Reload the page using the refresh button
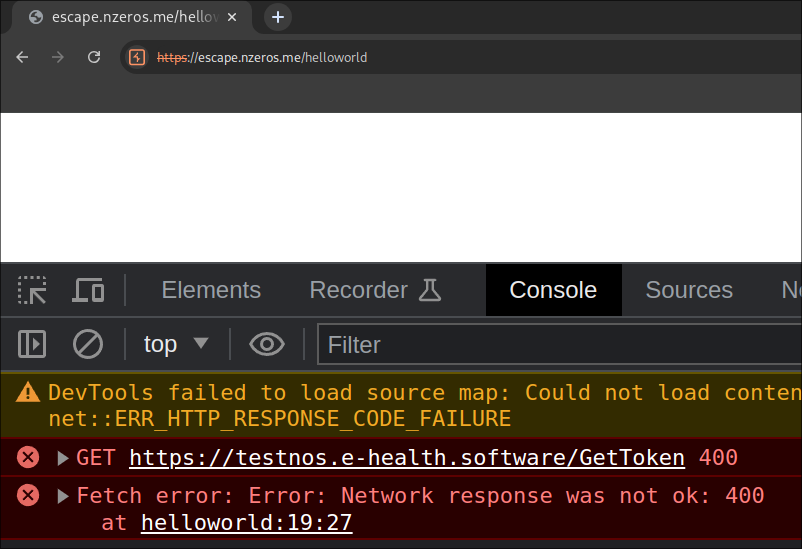Image resolution: width=802 pixels, height=549 pixels. (x=94, y=58)
